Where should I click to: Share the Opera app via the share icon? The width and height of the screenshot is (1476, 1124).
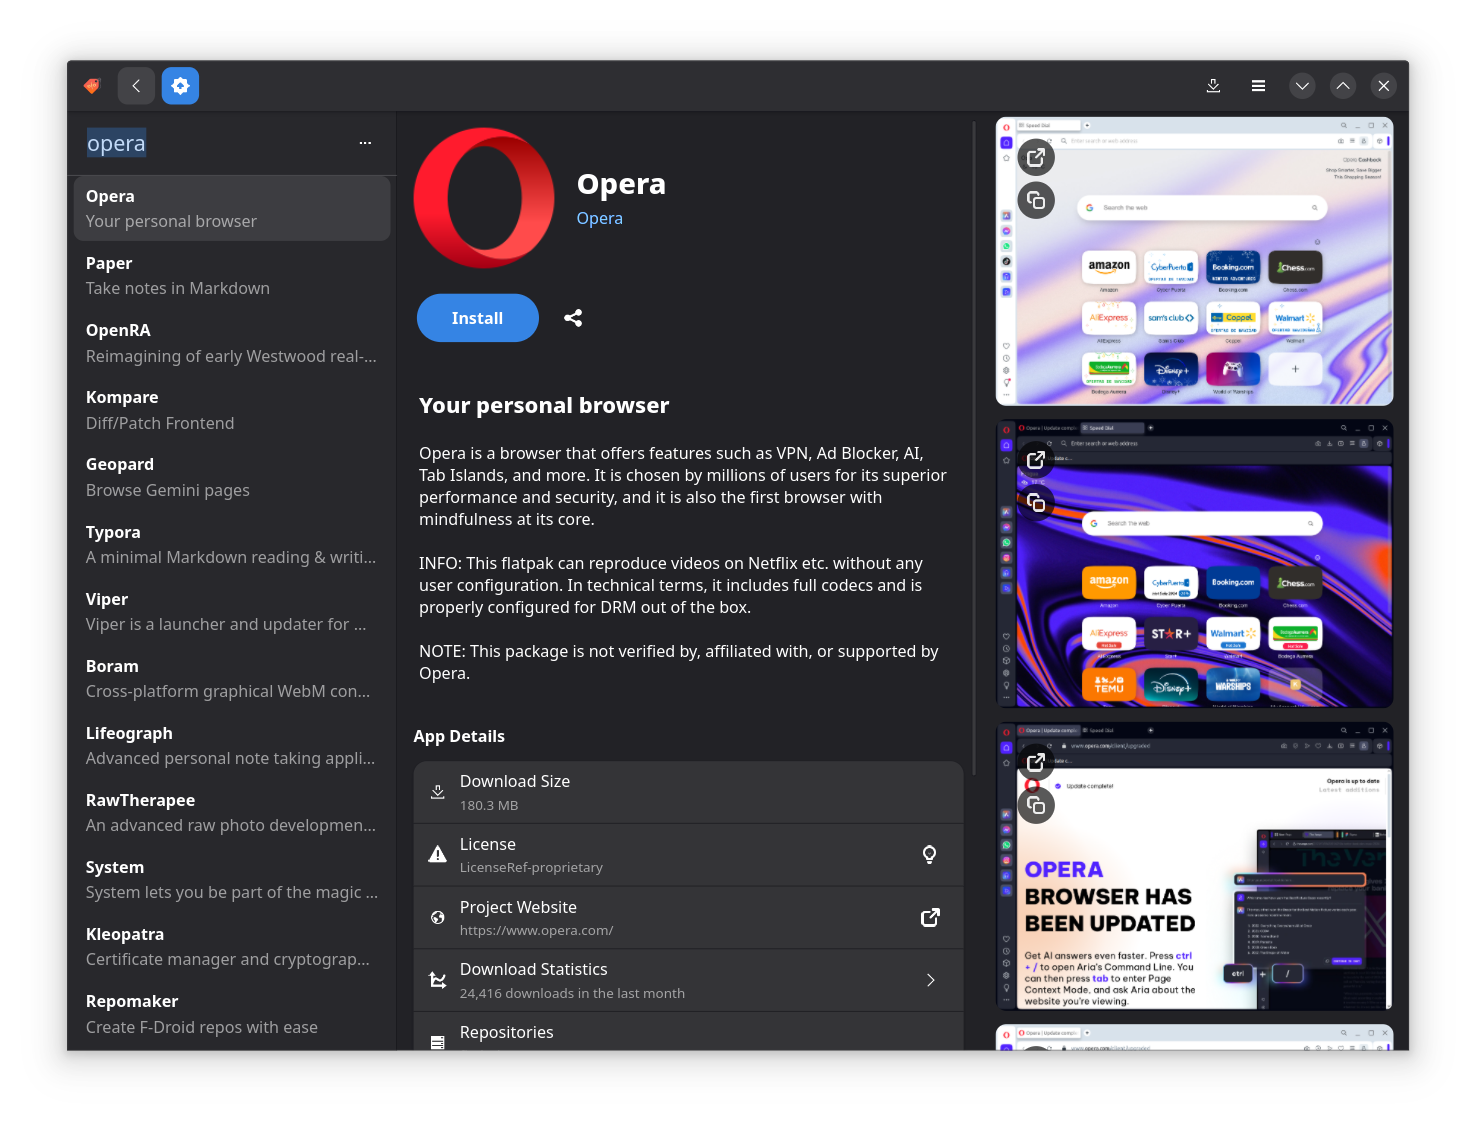[x=573, y=318]
